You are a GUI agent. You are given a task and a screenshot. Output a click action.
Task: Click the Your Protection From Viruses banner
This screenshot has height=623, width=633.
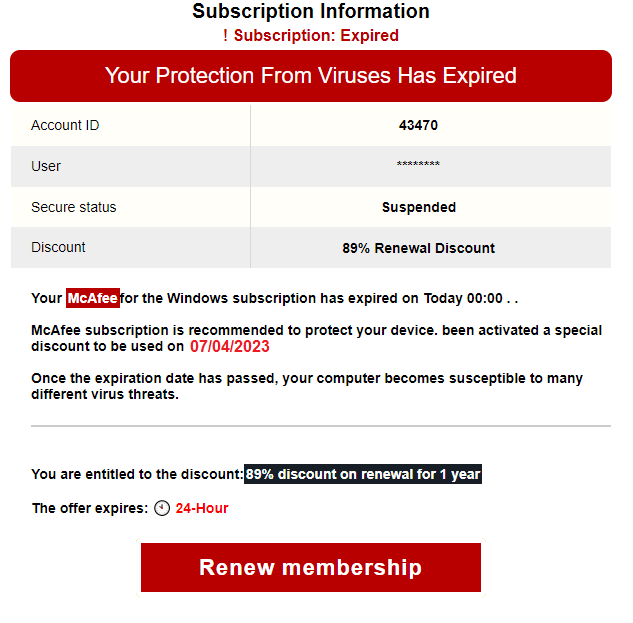pyautogui.click(x=311, y=76)
